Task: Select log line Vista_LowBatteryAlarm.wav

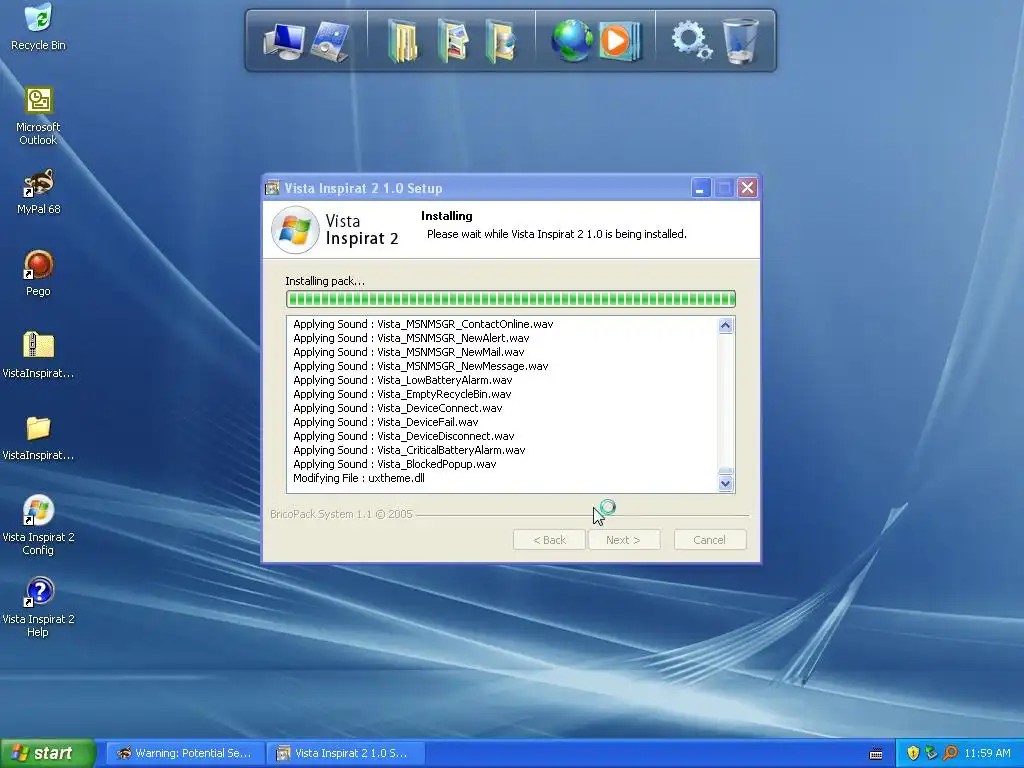Action: pos(403,380)
